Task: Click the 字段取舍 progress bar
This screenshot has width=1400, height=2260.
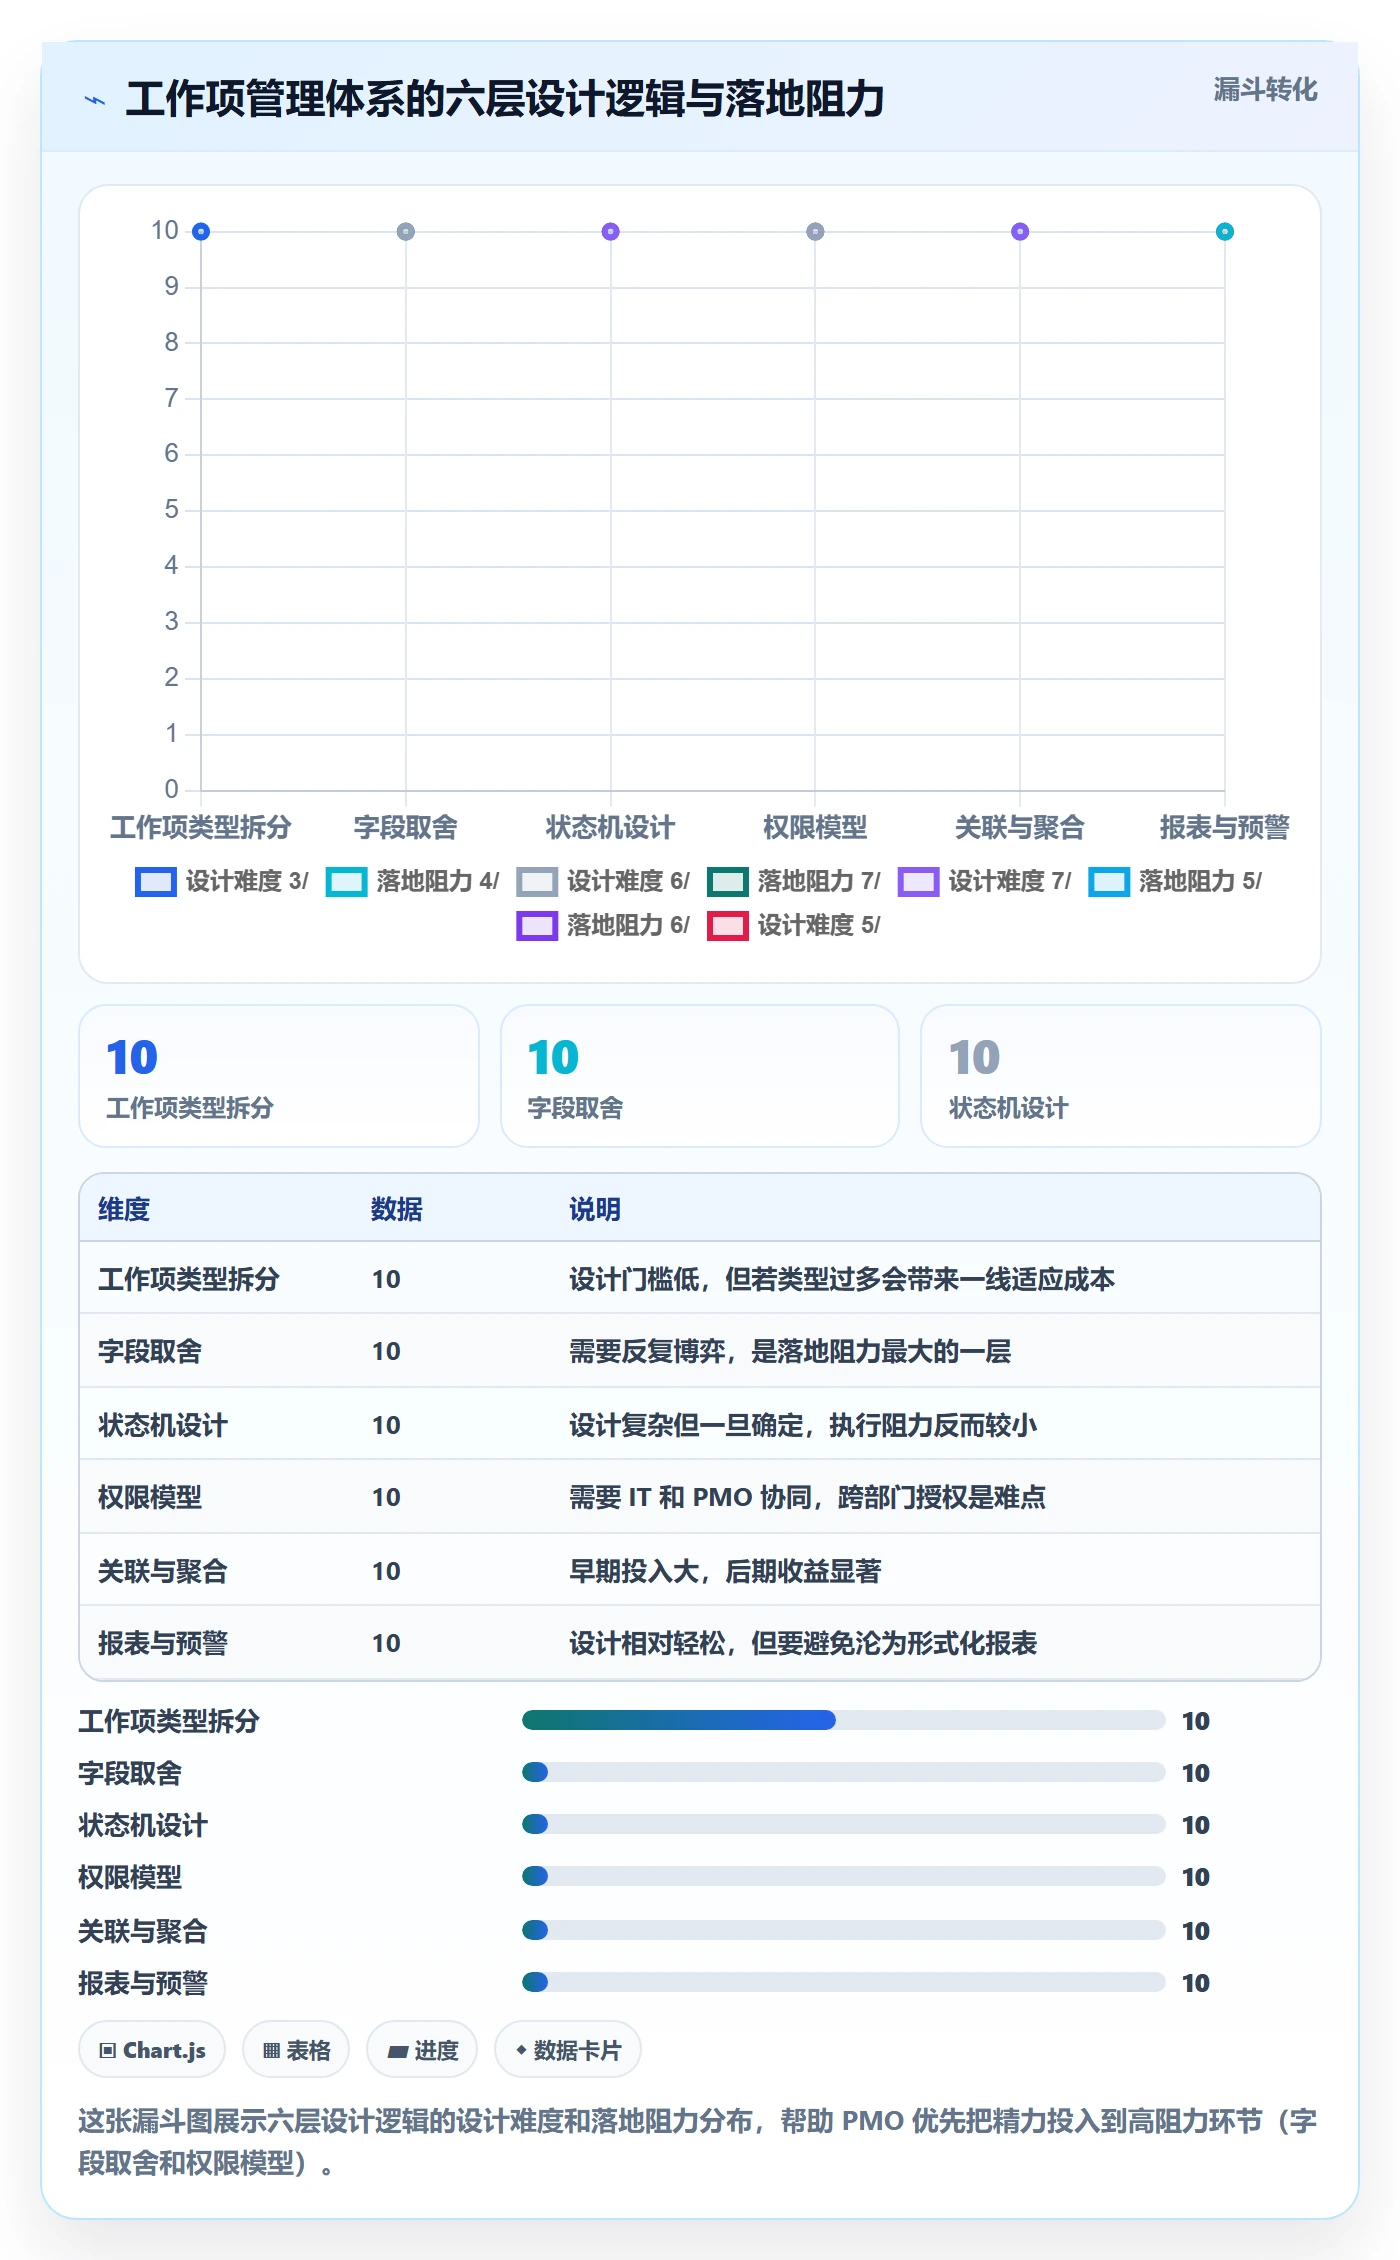Action: (x=844, y=1772)
